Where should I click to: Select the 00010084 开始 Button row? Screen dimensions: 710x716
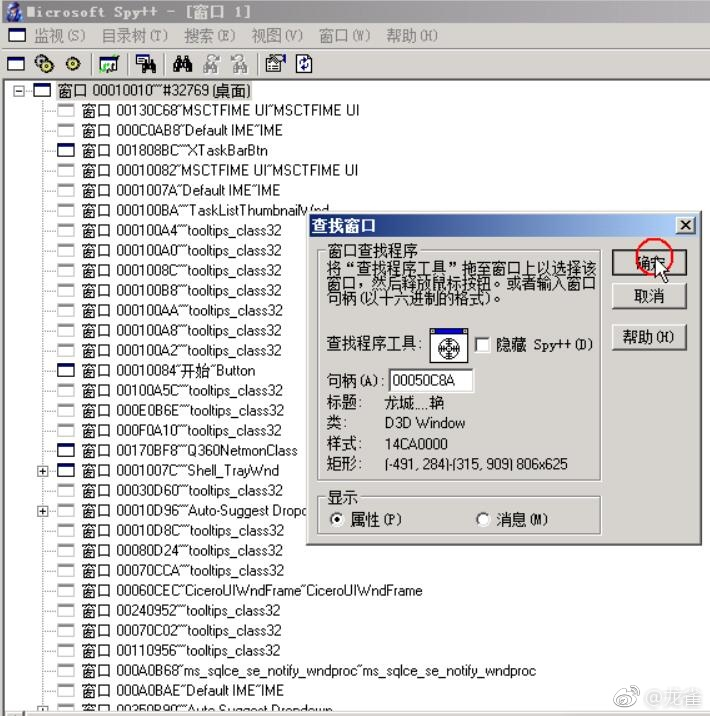[168, 370]
